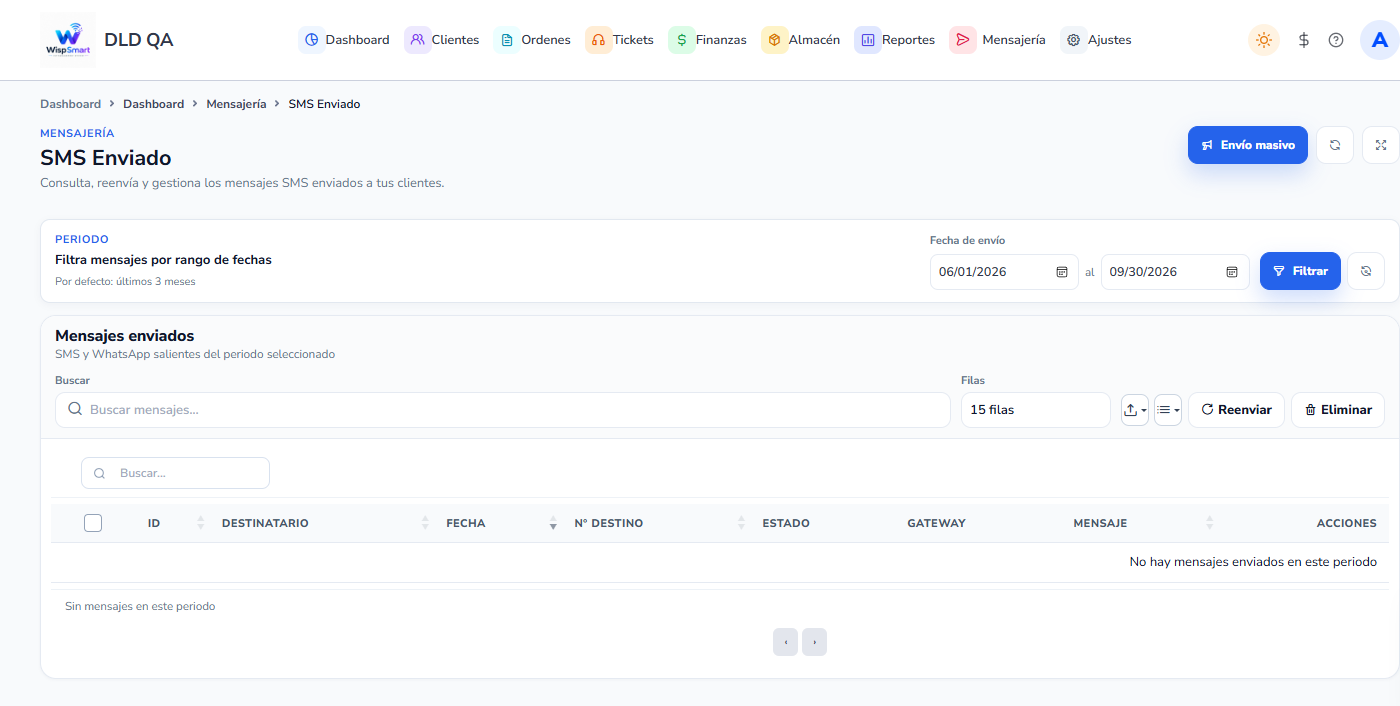The width and height of the screenshot is (1400, 706).
Task: Click 'Sin mensajes en este periodo' footer text
Action: tap(140, 606)
